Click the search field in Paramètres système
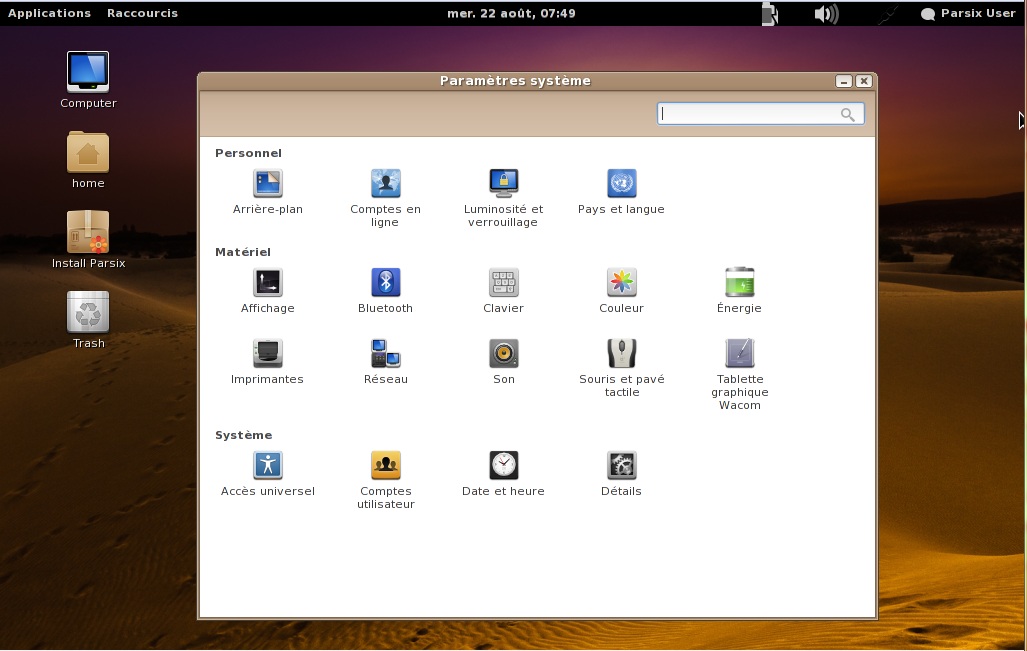This screenshot has height=651, width=1027. (x=760, y=114)
